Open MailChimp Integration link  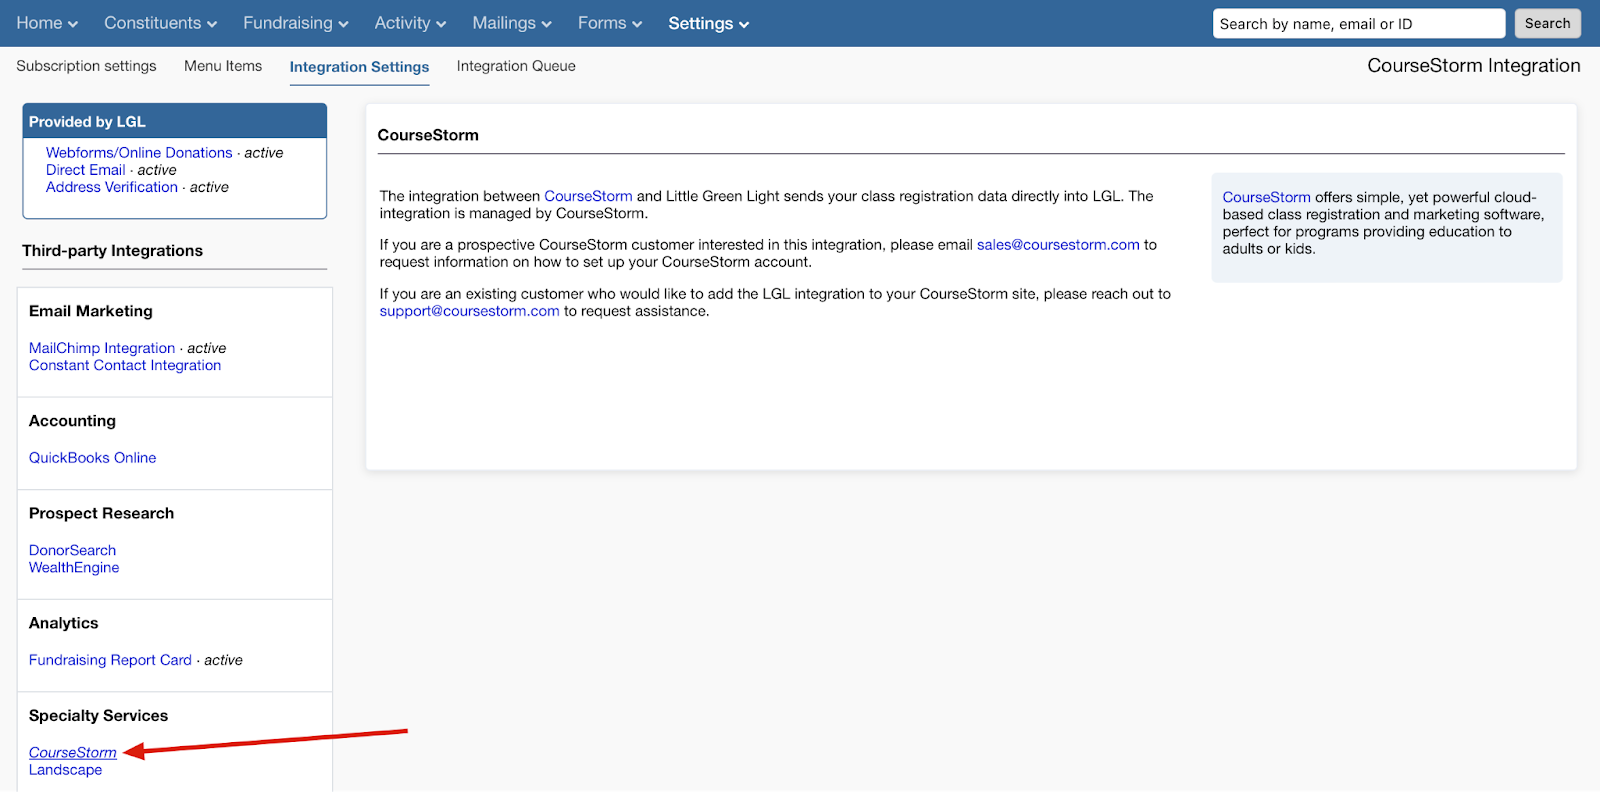pos(102,348)
